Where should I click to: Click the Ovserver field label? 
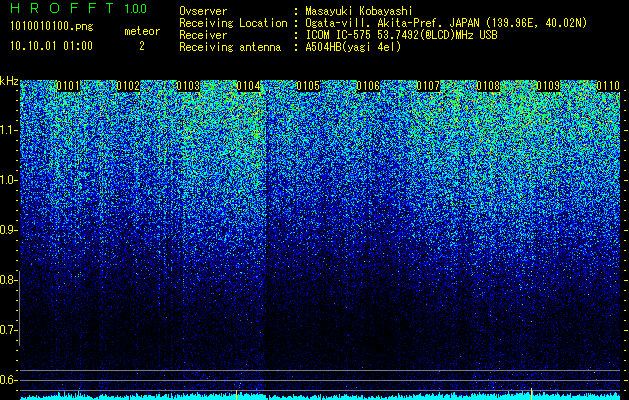tap(203, 11)
